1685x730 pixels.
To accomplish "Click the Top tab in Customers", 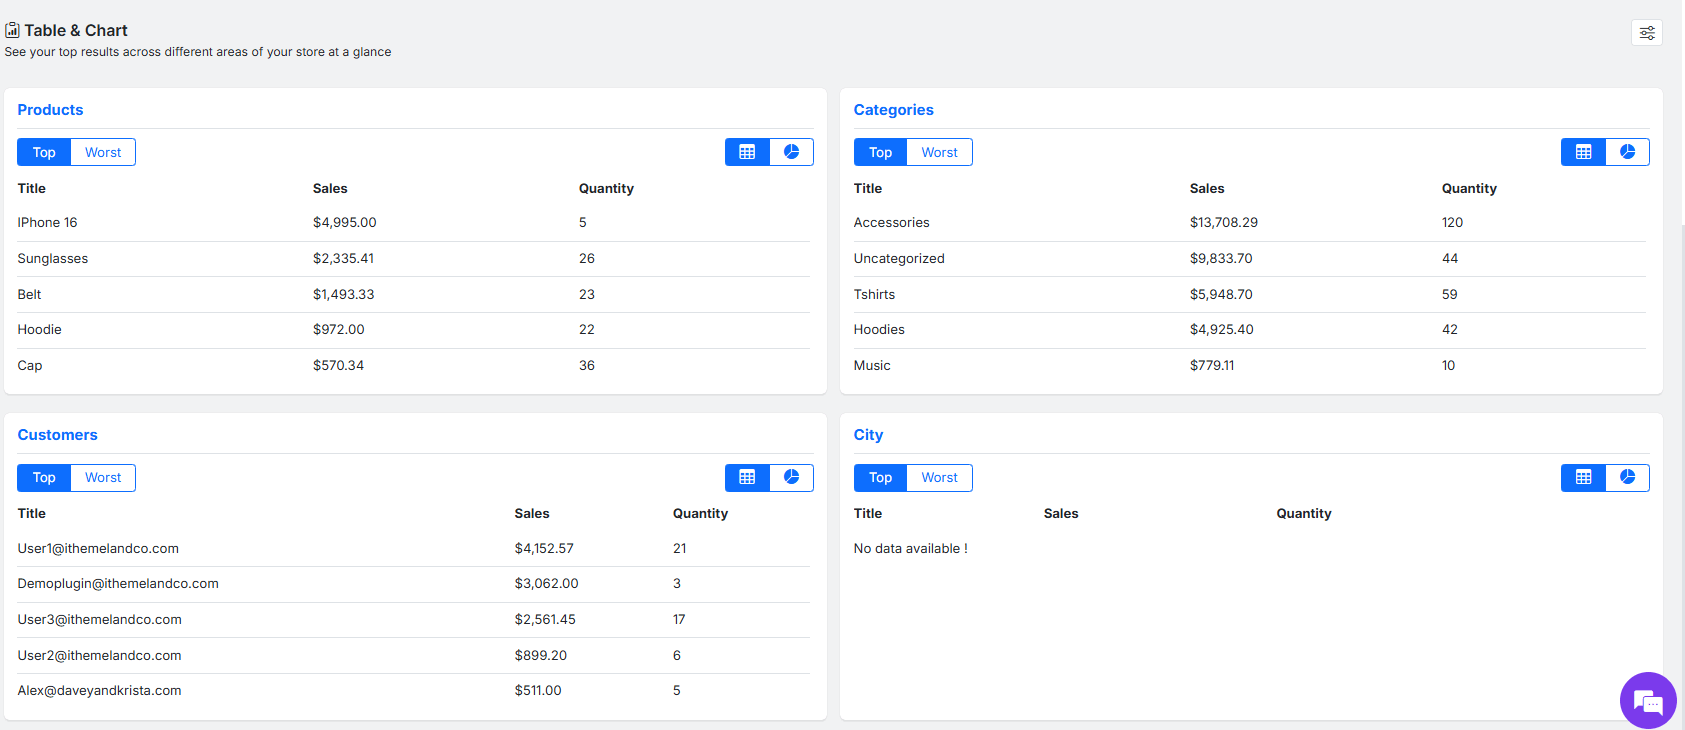I will [44, 477].
